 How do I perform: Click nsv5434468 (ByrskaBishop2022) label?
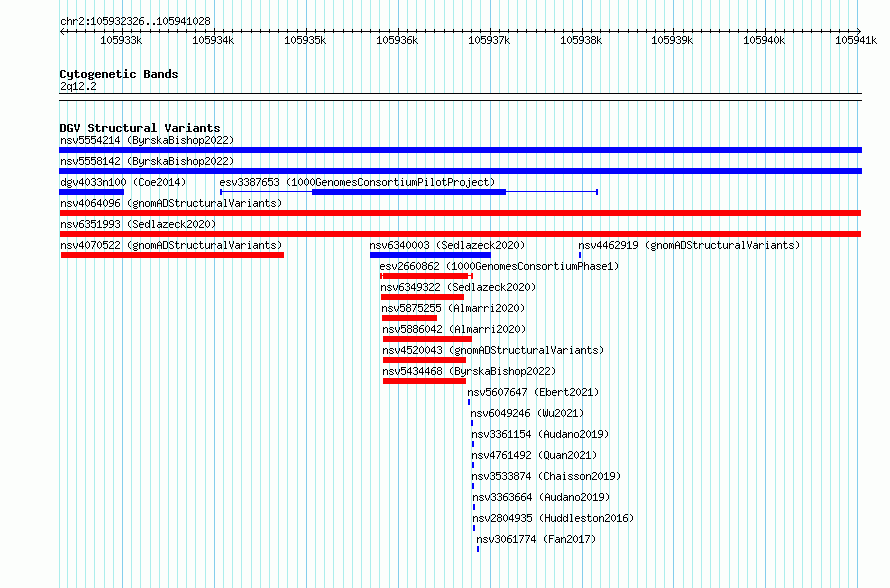pos(469,371)
